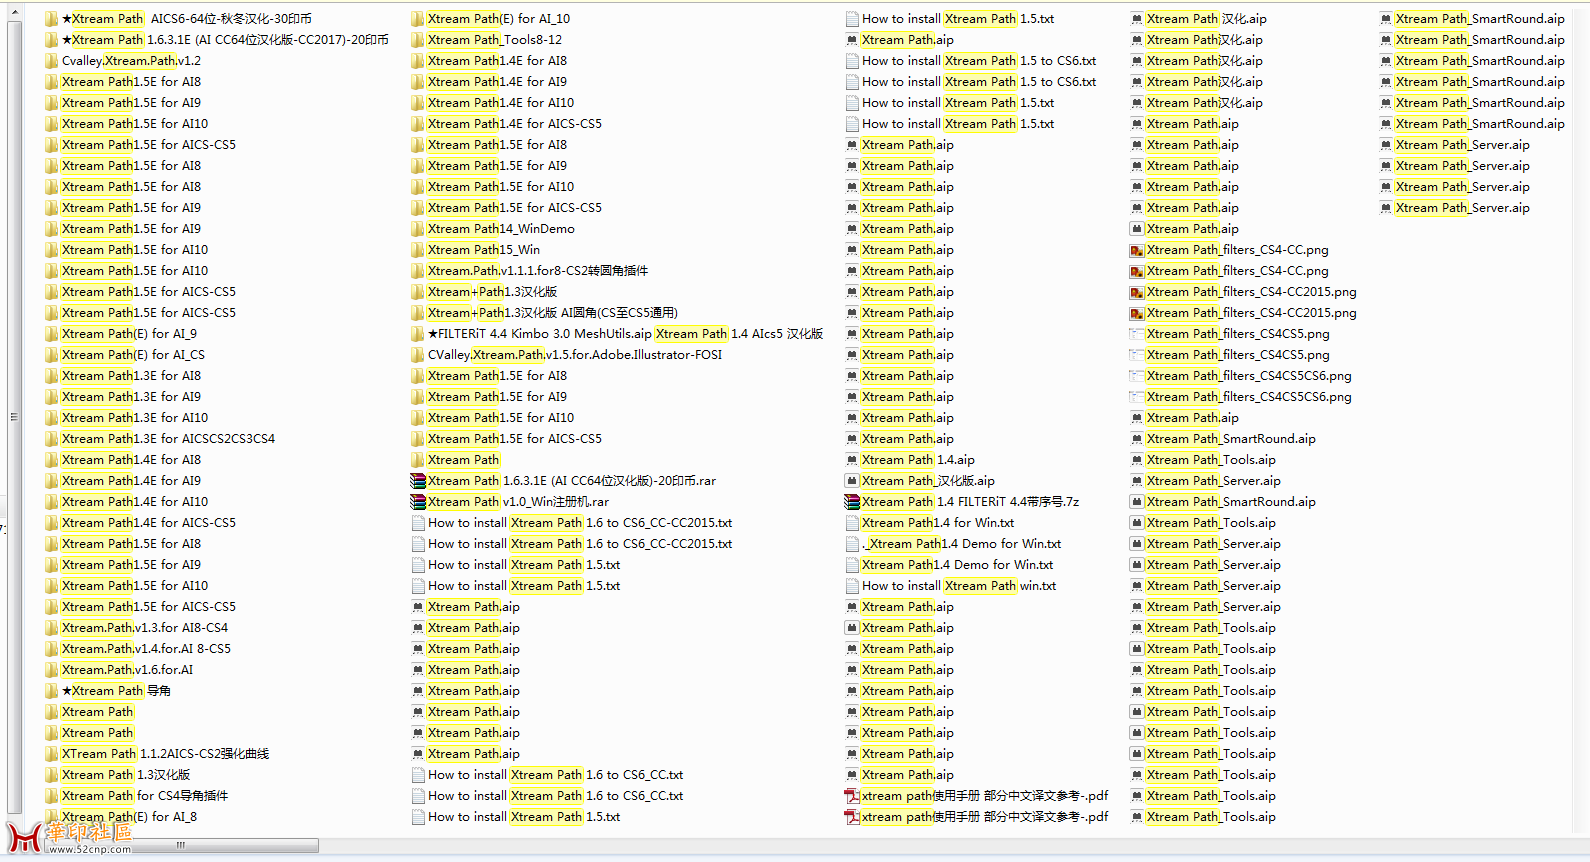
Task: Click the Xtream Path_Tools8-12 folder icon
Action: pos(418,40)
